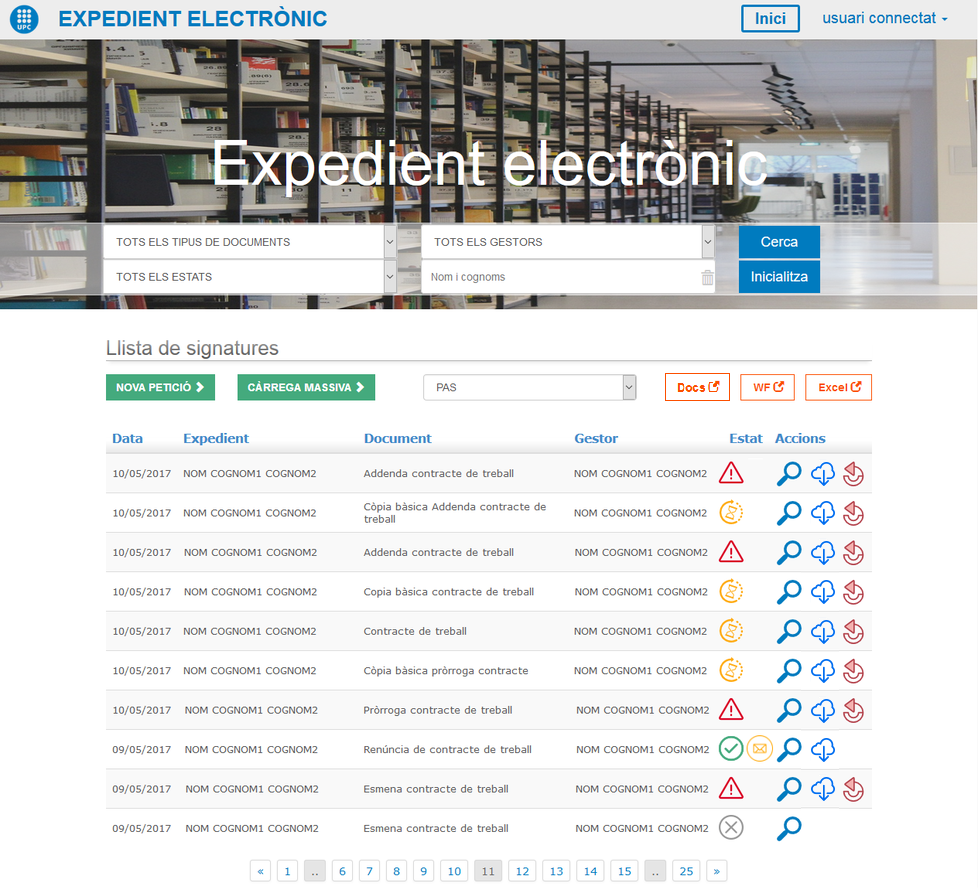The height and width of the screenshot is (893, 978).
Task: Go to page 12 in pagination
Action: tap(522, 871)
